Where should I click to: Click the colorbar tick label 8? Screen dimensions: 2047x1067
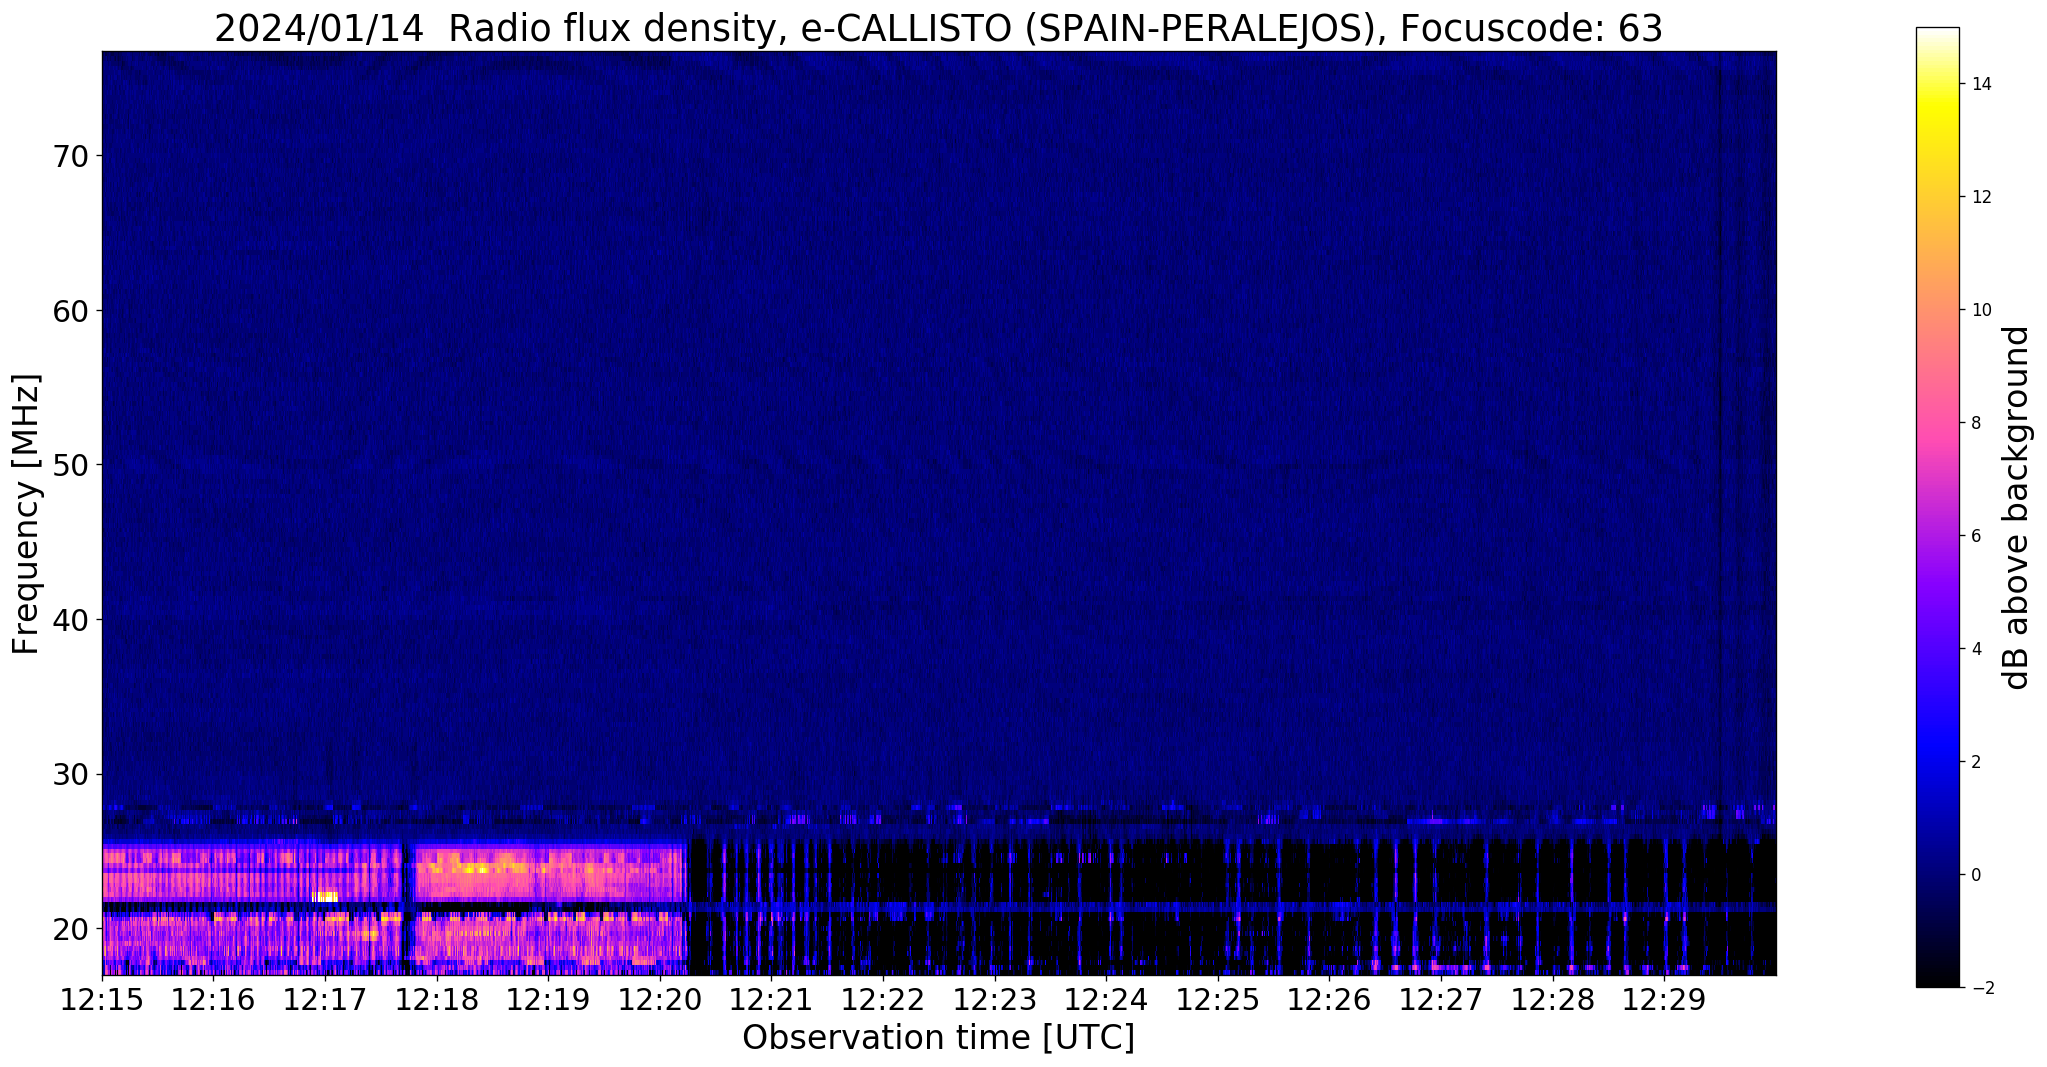tap(1975, 423)
